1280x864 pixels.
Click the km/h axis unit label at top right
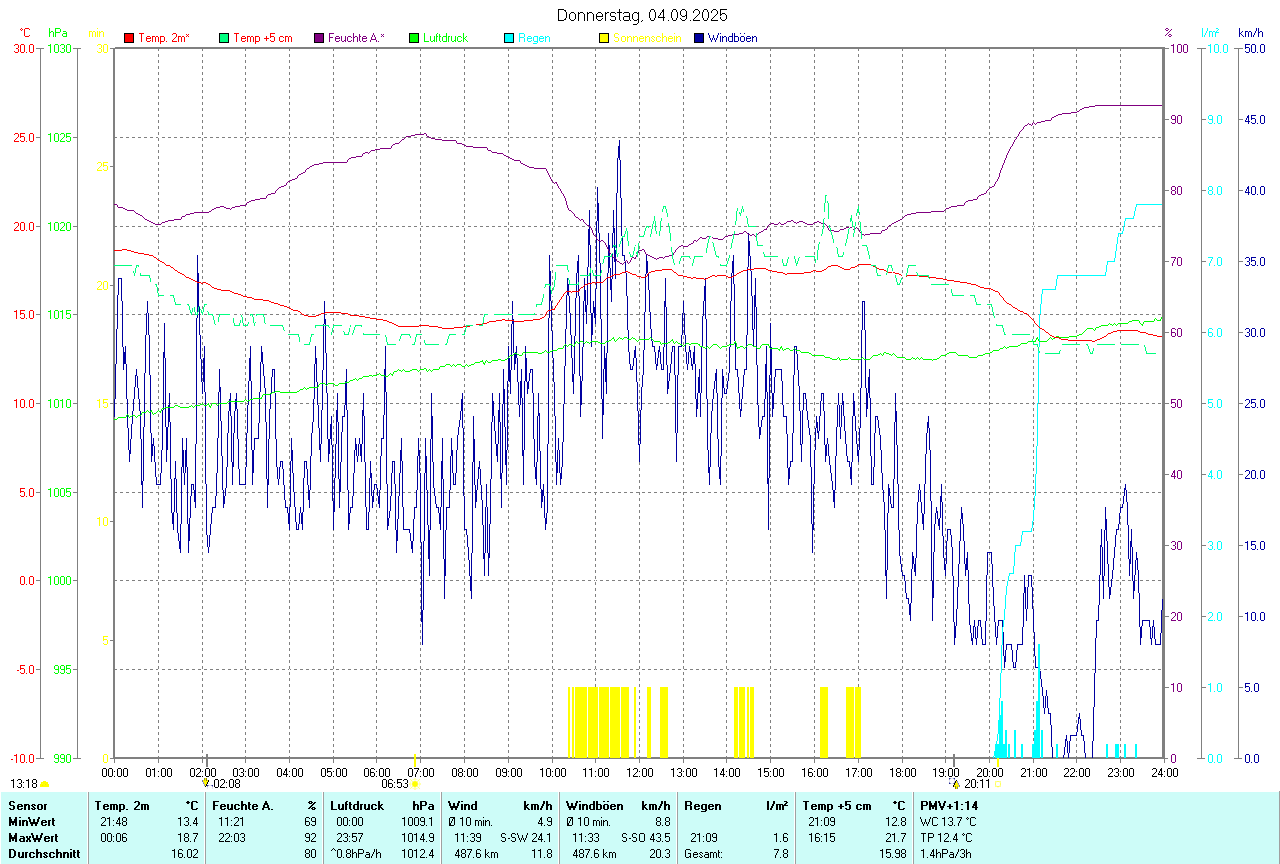tap(1251, 33)
